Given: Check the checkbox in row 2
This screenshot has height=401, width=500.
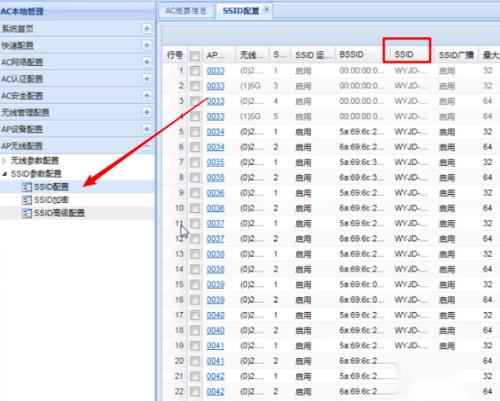Looking at the screenshot, I should coord(195,86).
